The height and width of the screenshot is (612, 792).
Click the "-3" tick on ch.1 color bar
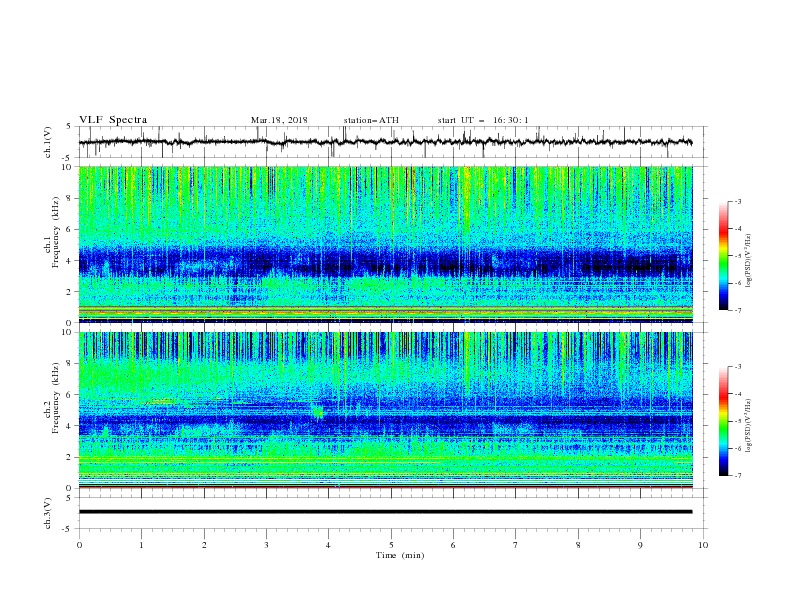(737, 201)
